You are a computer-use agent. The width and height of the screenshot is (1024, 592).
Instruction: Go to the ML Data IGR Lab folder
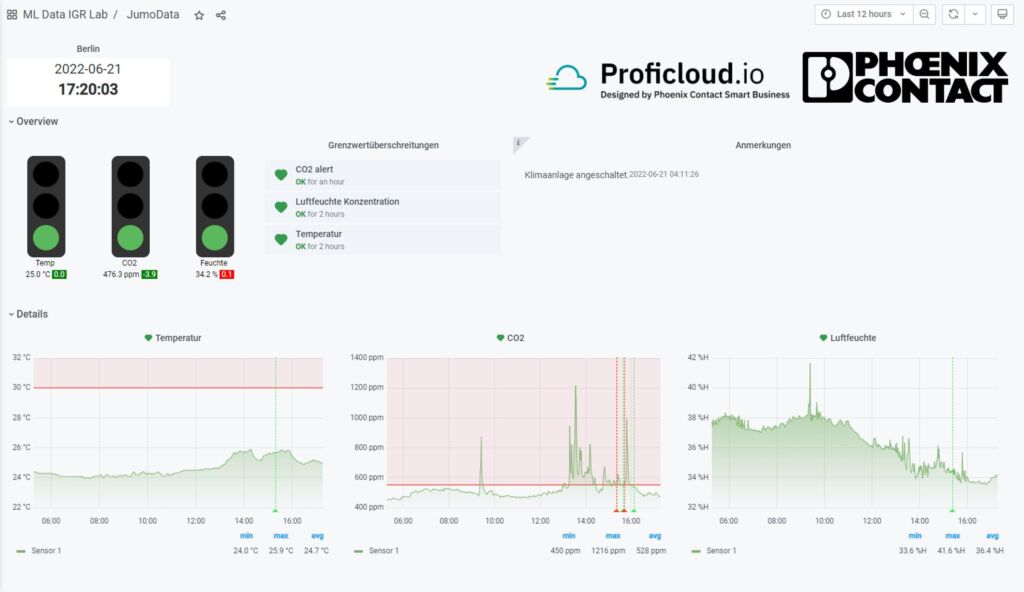(x=66, y=15)
